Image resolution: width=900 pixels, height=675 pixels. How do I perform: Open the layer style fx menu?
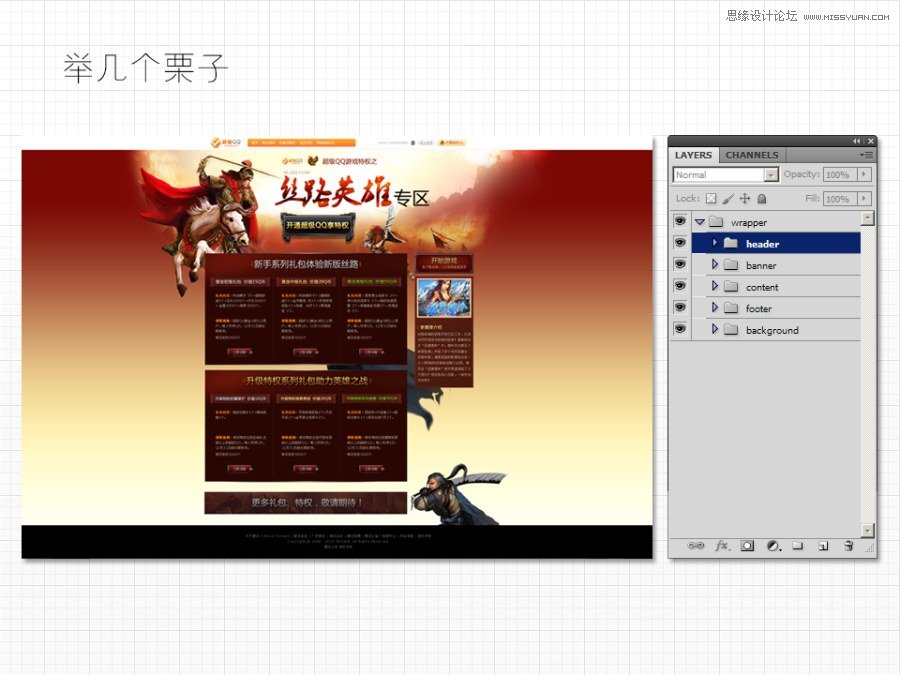coord(722,545)
